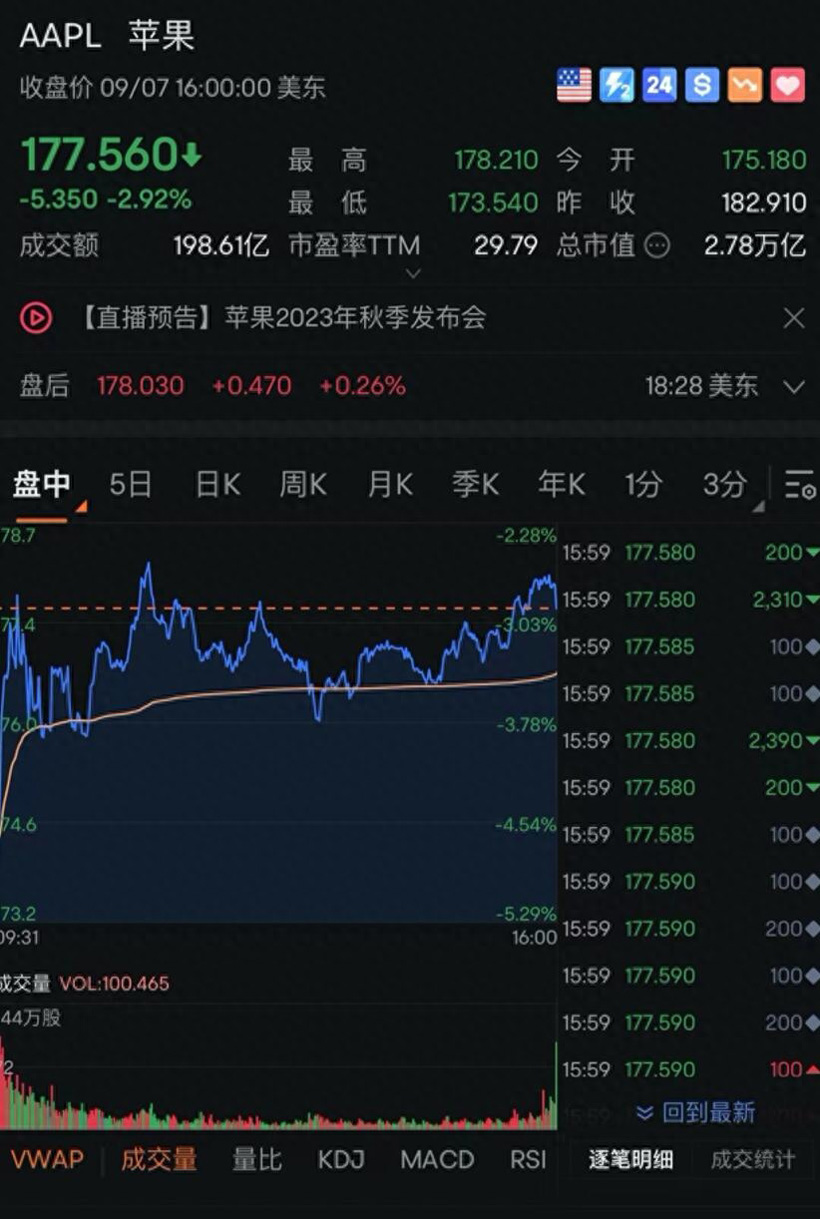This screenshot has height=1219, width=820.
Task: Dismiss the live broadcast preview banner
Action: [x=794, y=318]
